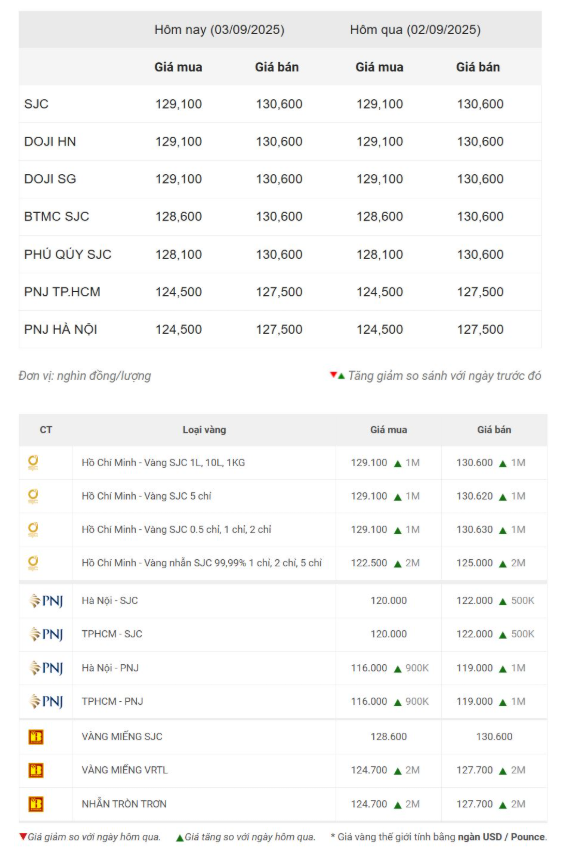Click the SJC logo in the Vàng SJC 5 chỉ row
The image size is (568, 858).
click(33, 496)
